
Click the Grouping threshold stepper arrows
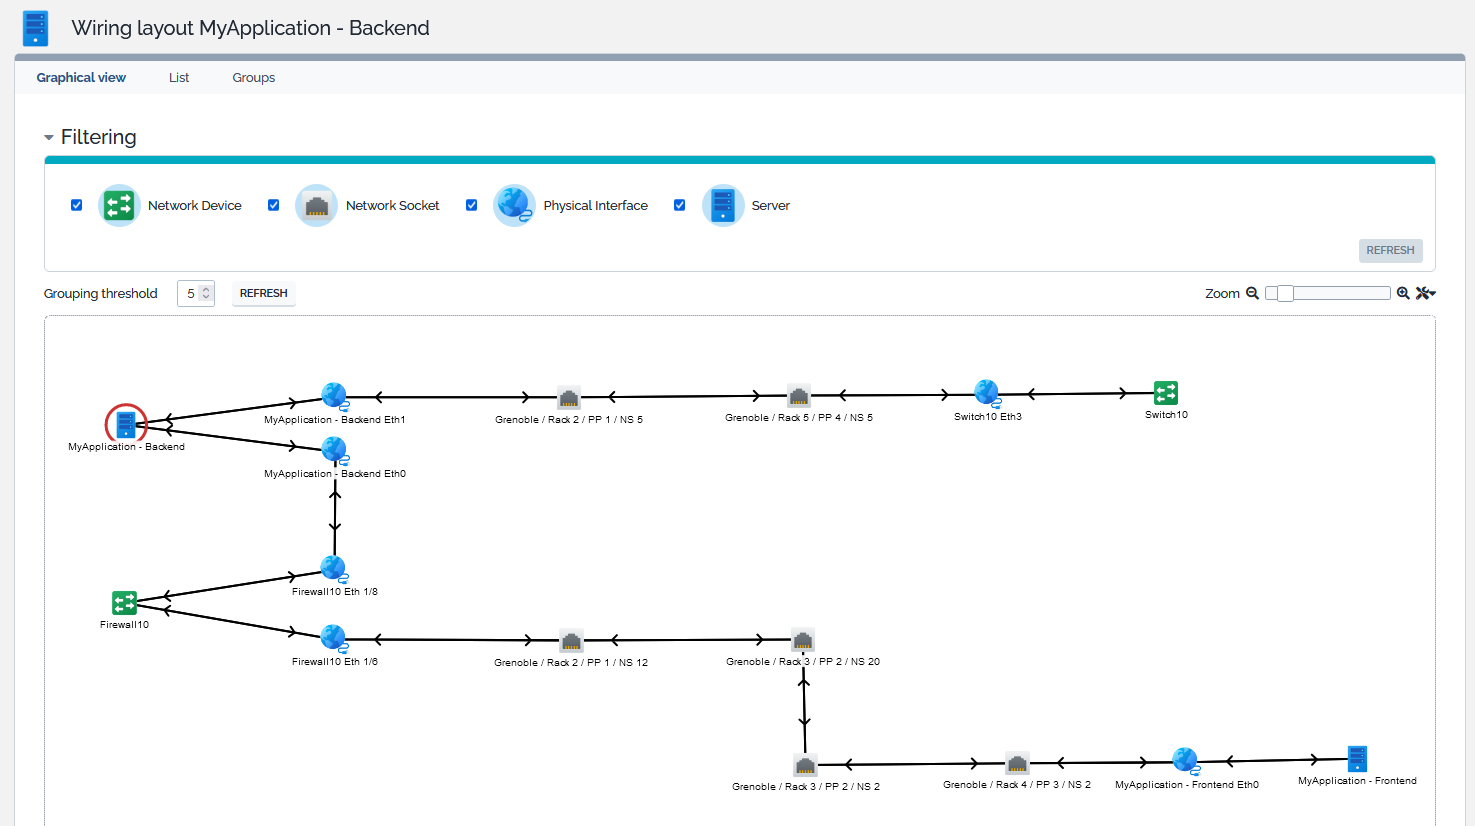pyautogui.click(x=206, y=294)
